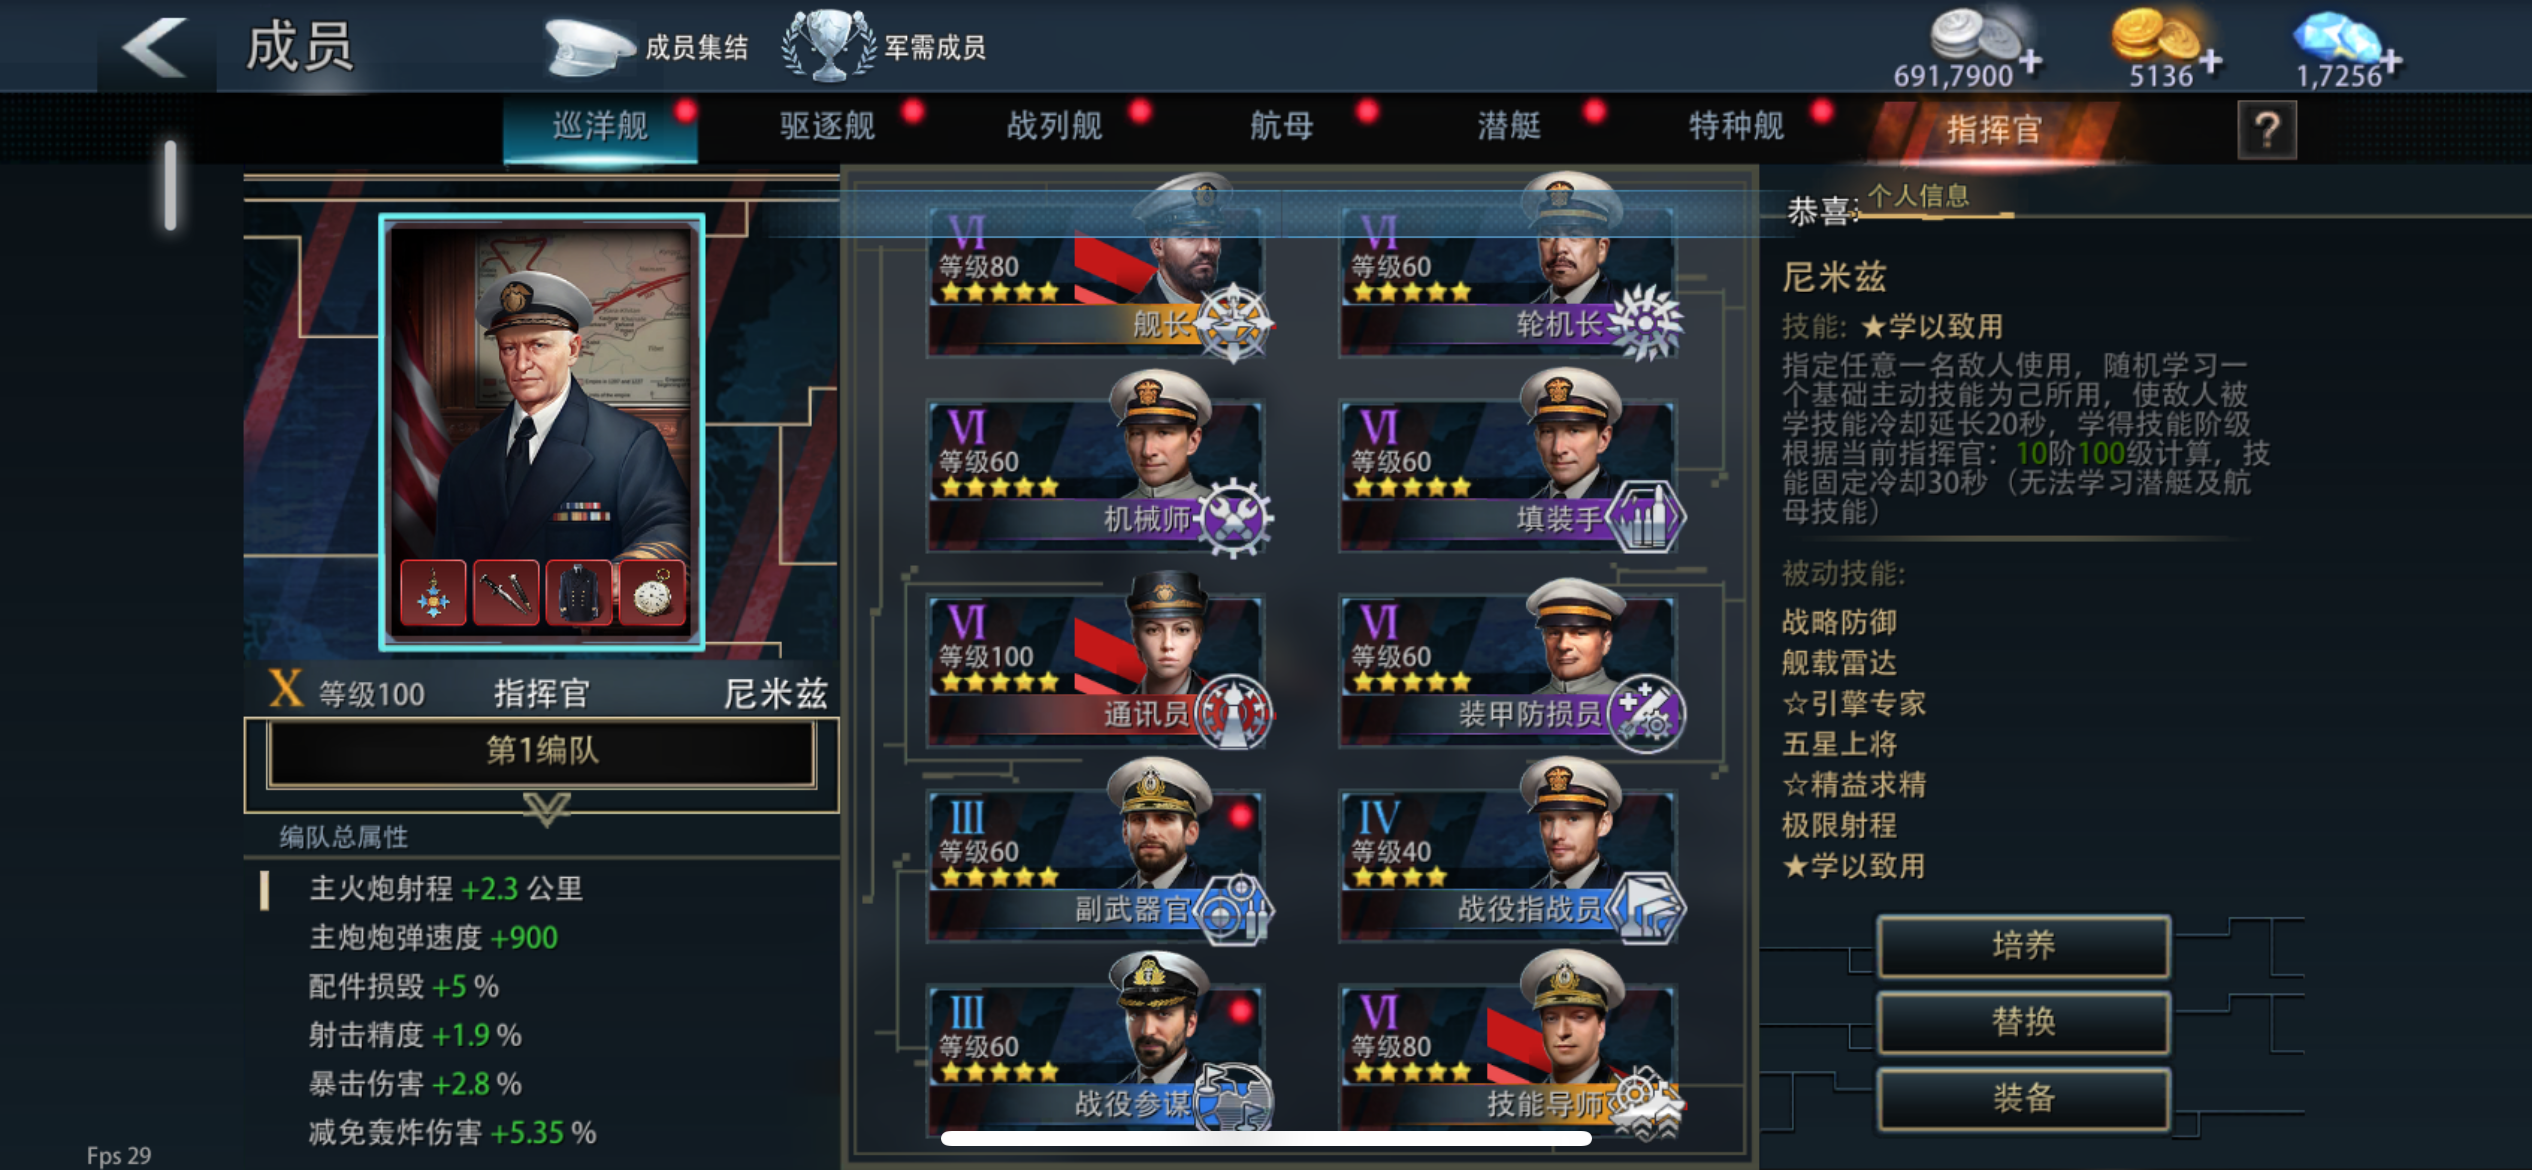Switch to the 战列舰 tab
The width and height of the screenshot is (2532, 1170).
coord(1055,126)
